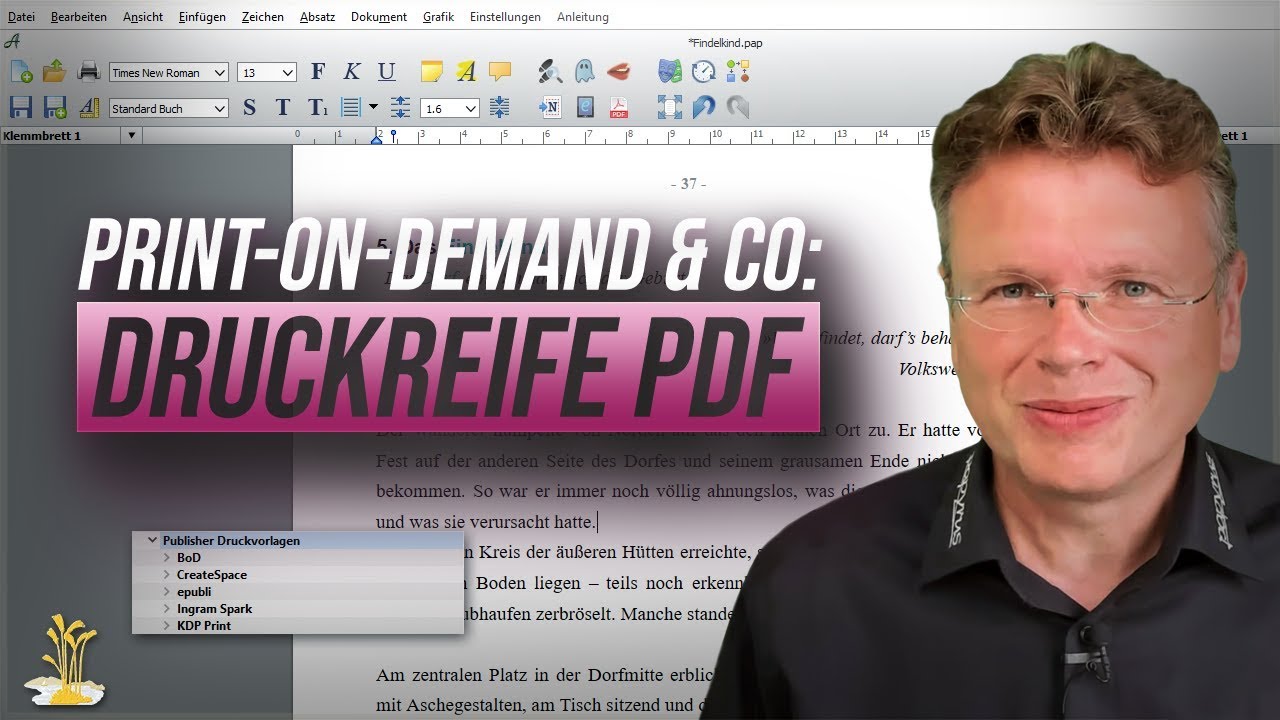
Task: Click the text line ending 'verursacht hatte.'
Action: pos(486,522)
